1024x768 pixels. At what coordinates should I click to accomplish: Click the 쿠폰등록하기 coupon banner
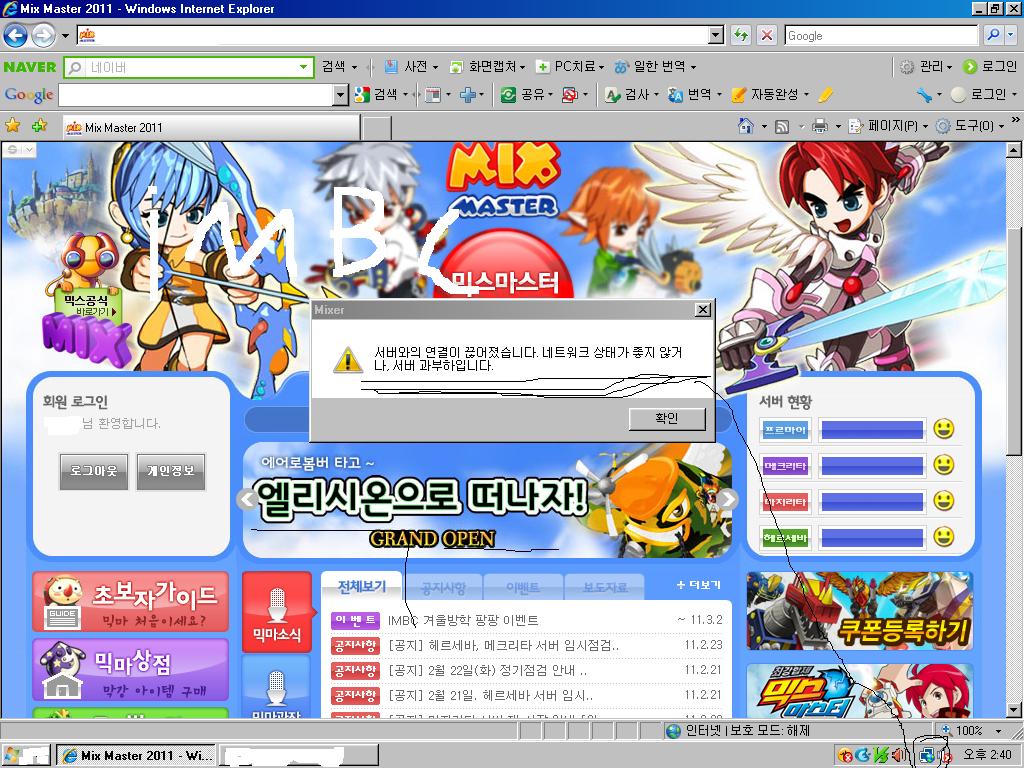[859, 611]
